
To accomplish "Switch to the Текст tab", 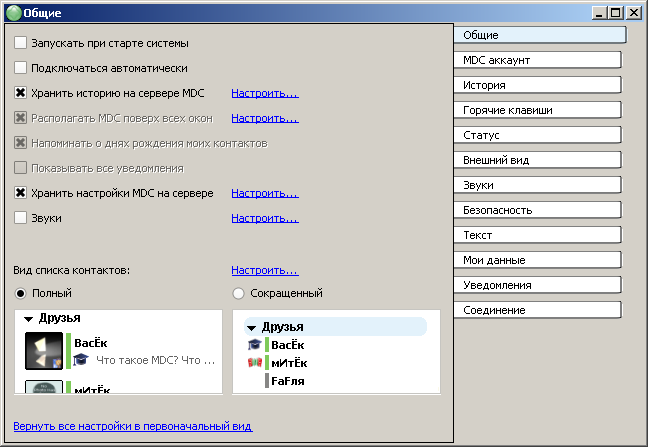I will (537, 235).
